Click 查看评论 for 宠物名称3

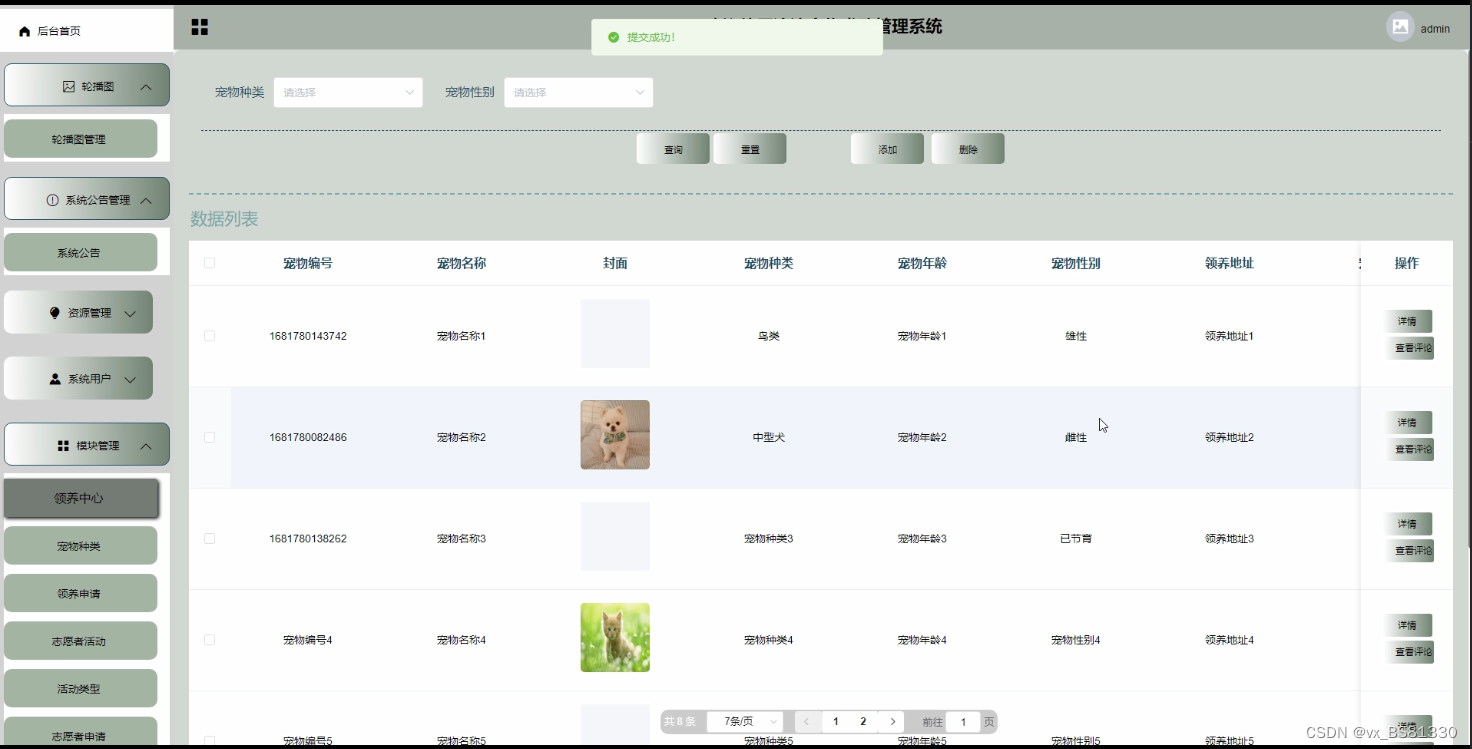coord(1409,550)
